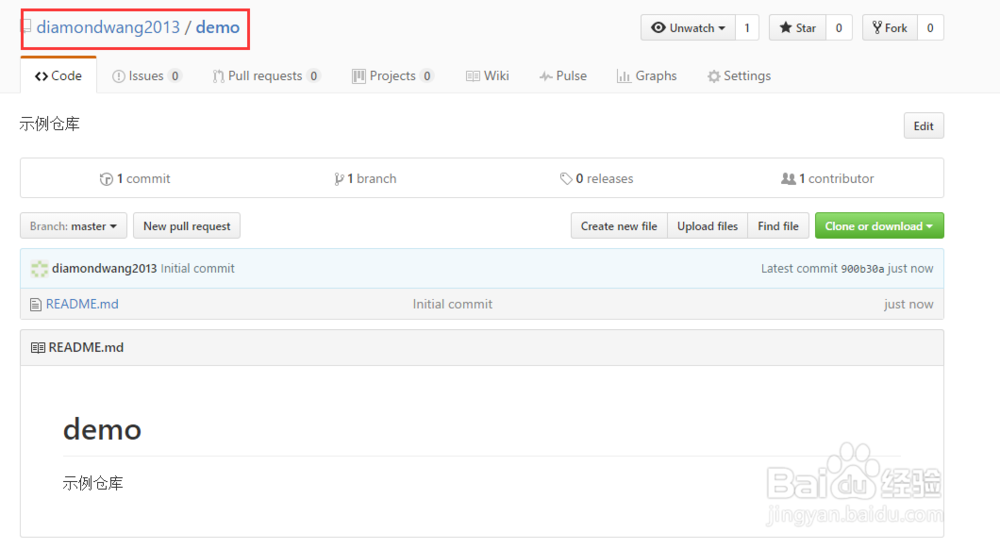
Task: Click the fork icon in Fork button
Action: (x=878, y=27)
